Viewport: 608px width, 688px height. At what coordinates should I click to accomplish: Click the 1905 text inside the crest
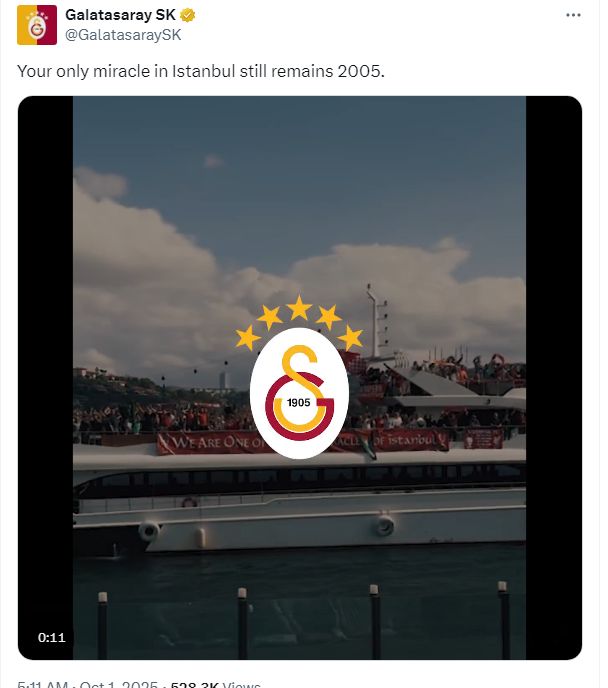(299, 402)
